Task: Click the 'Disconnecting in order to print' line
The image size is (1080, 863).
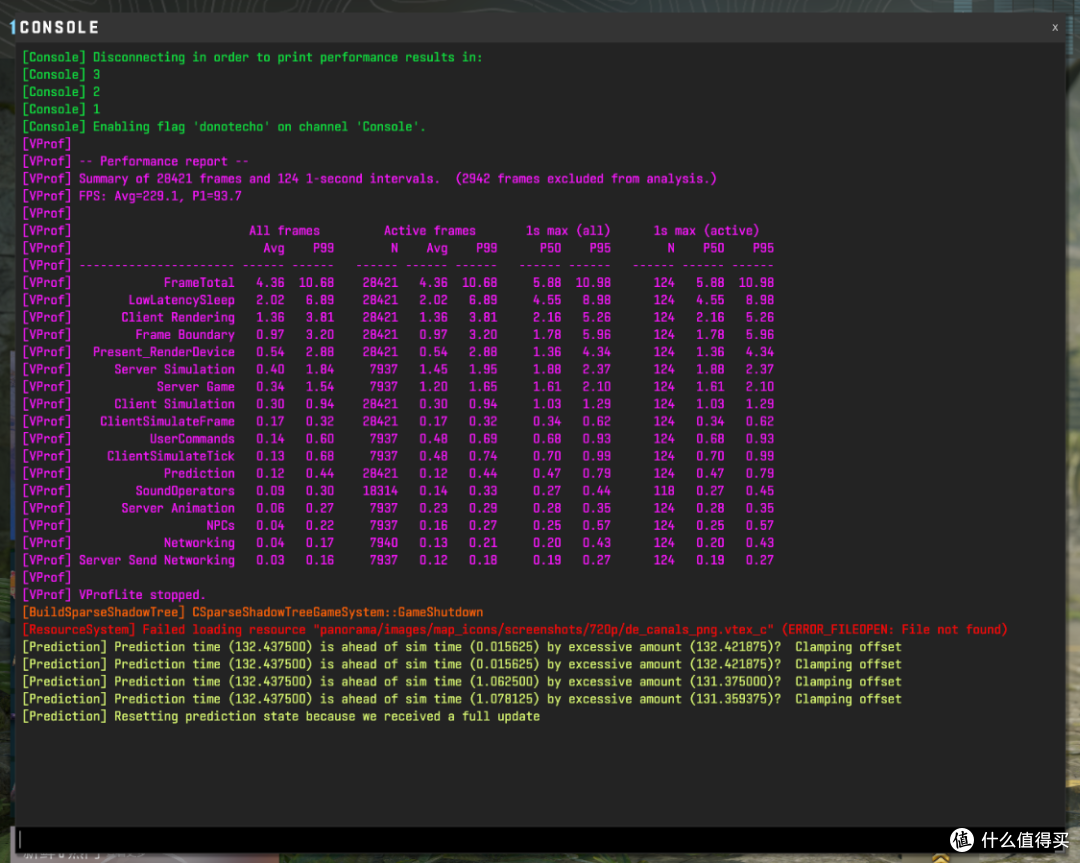Action: (252, 57)
